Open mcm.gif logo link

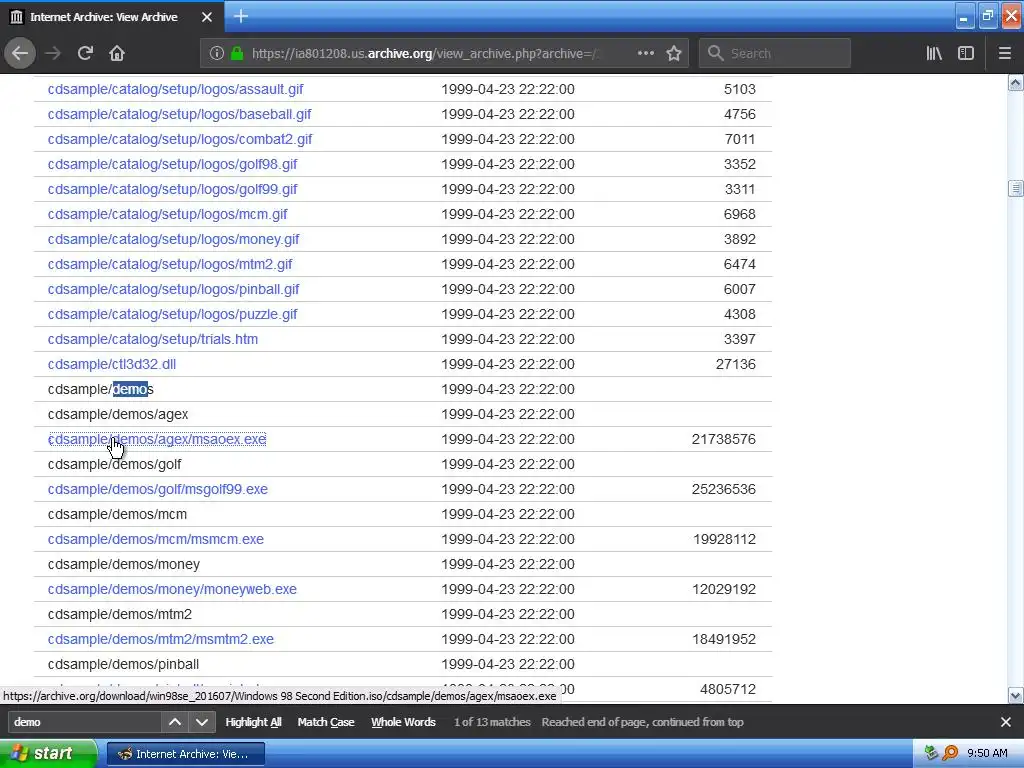(x=167, y=214)
